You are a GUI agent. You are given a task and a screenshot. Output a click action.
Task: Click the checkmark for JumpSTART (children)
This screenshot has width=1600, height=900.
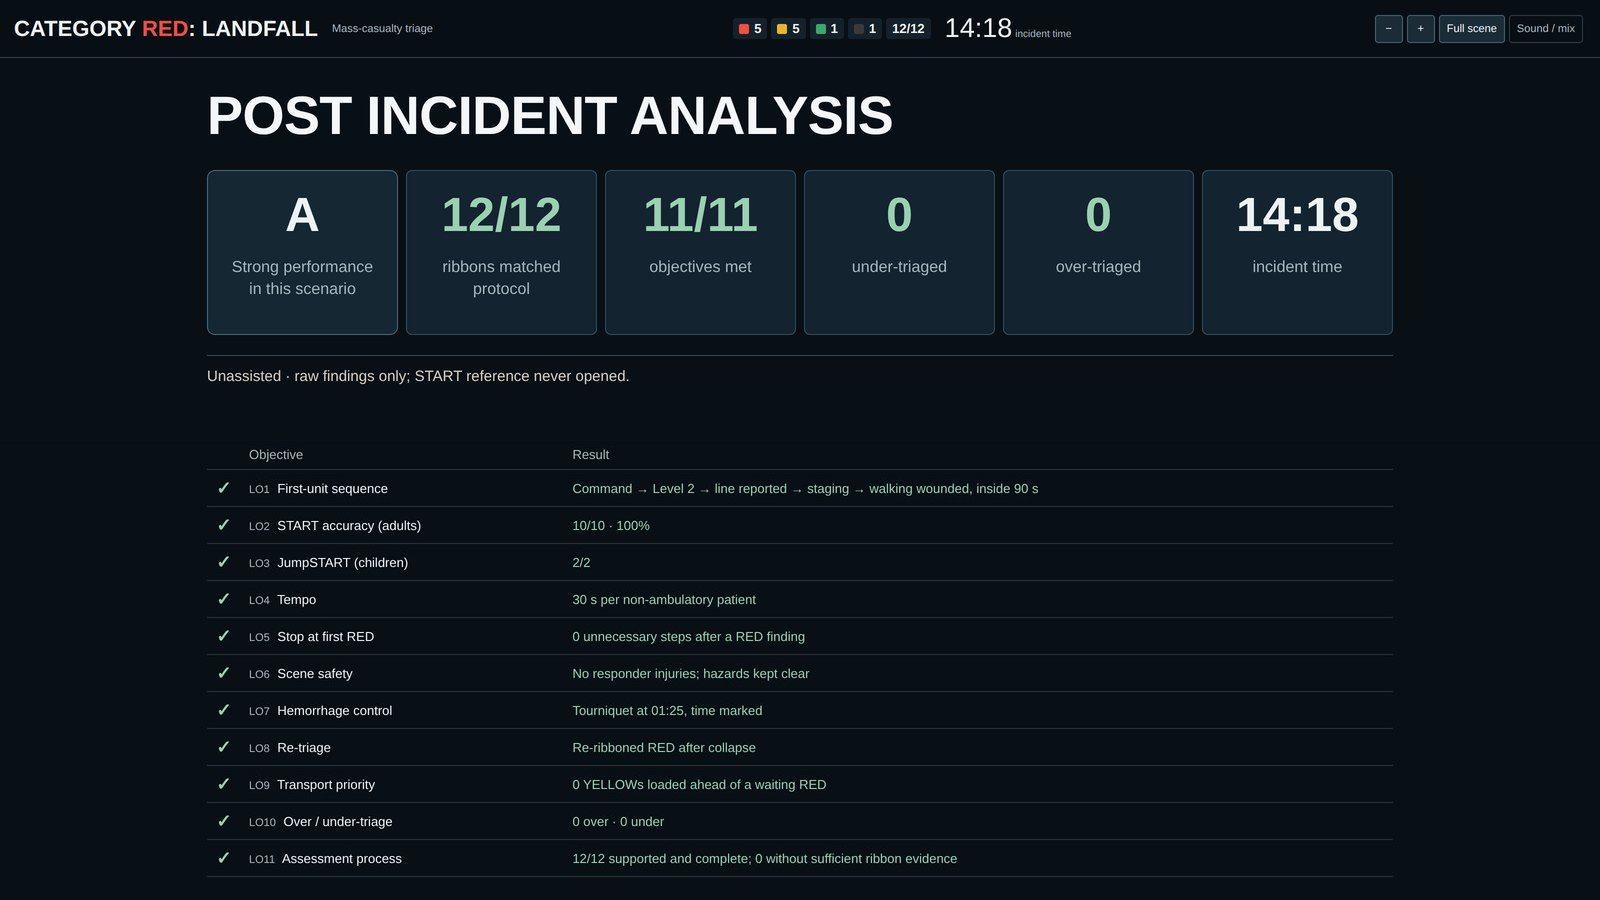tap(223, 562)
